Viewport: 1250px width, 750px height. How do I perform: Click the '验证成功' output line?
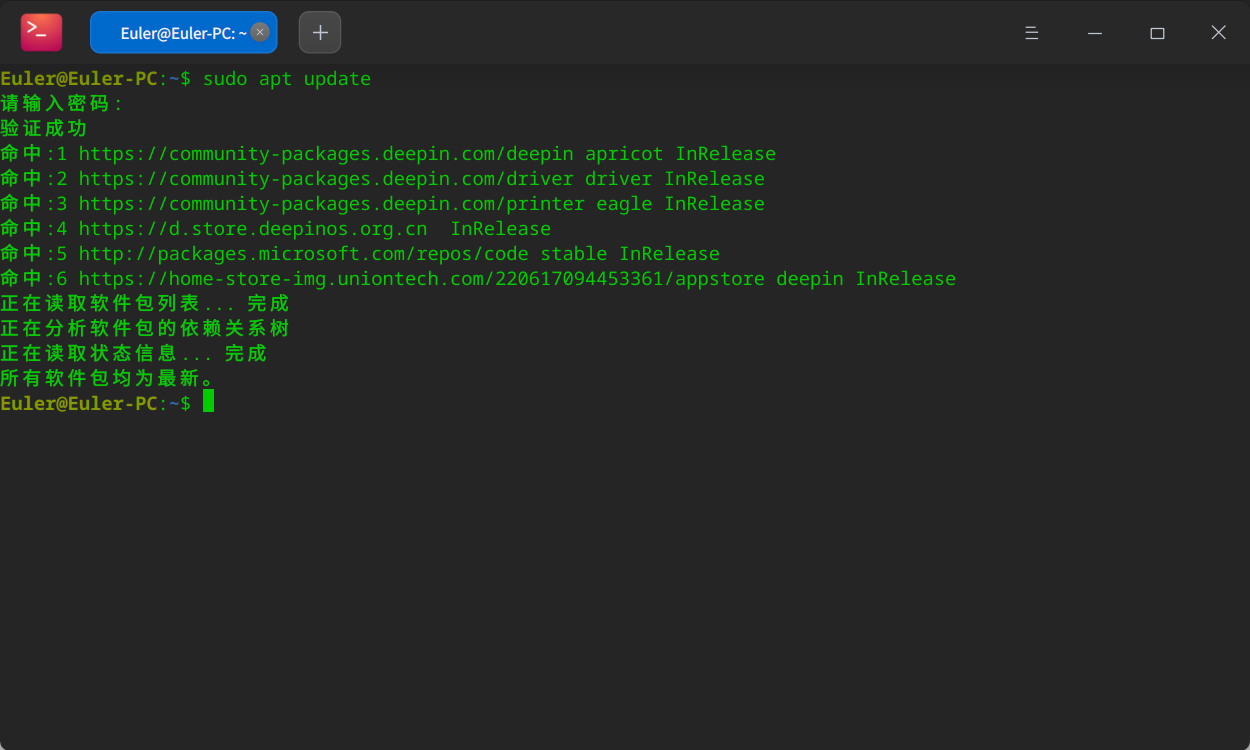pyautogui.click(x=44, y=129)
